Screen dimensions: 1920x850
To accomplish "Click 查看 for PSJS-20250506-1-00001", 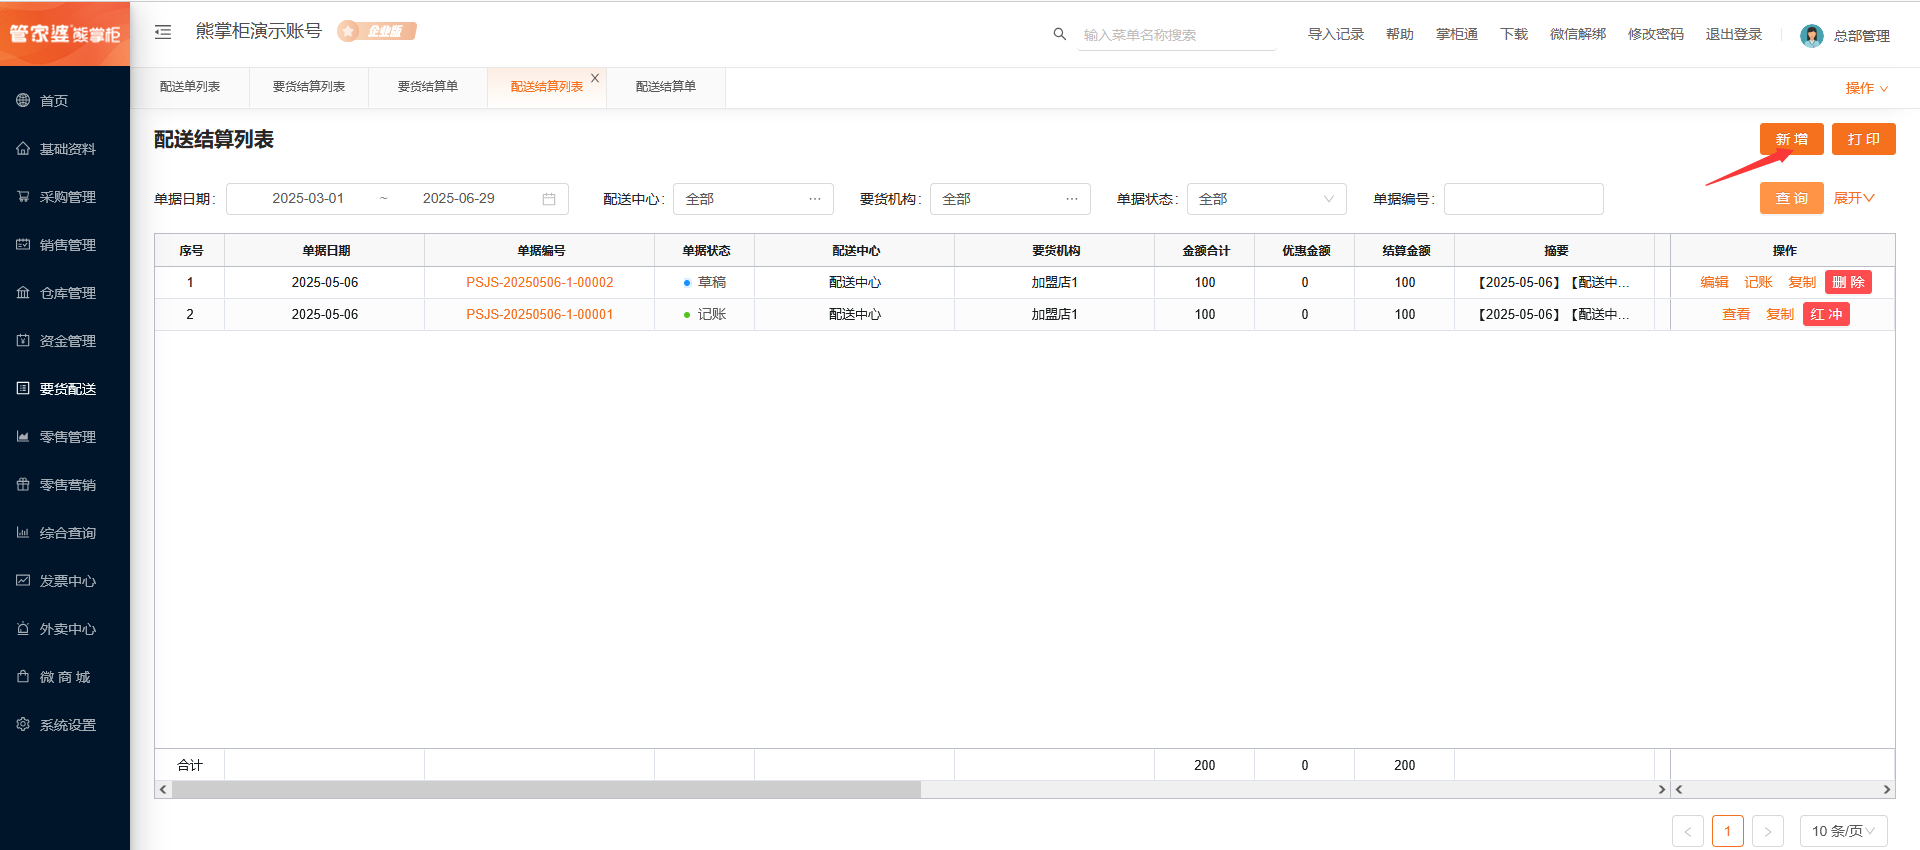I will (1736, 314).
